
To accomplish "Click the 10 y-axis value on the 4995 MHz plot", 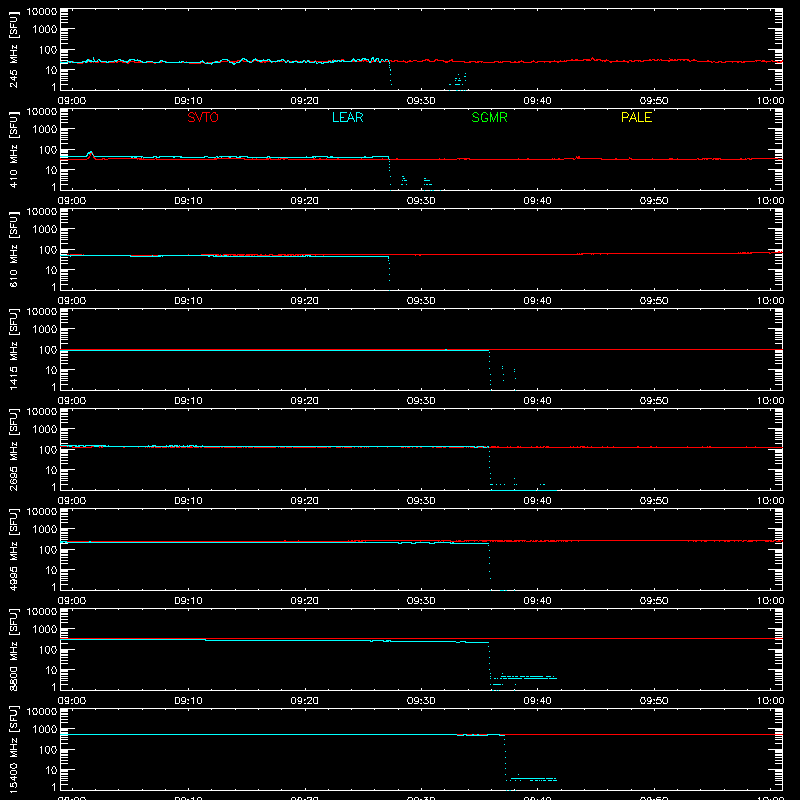I will 51,570.
